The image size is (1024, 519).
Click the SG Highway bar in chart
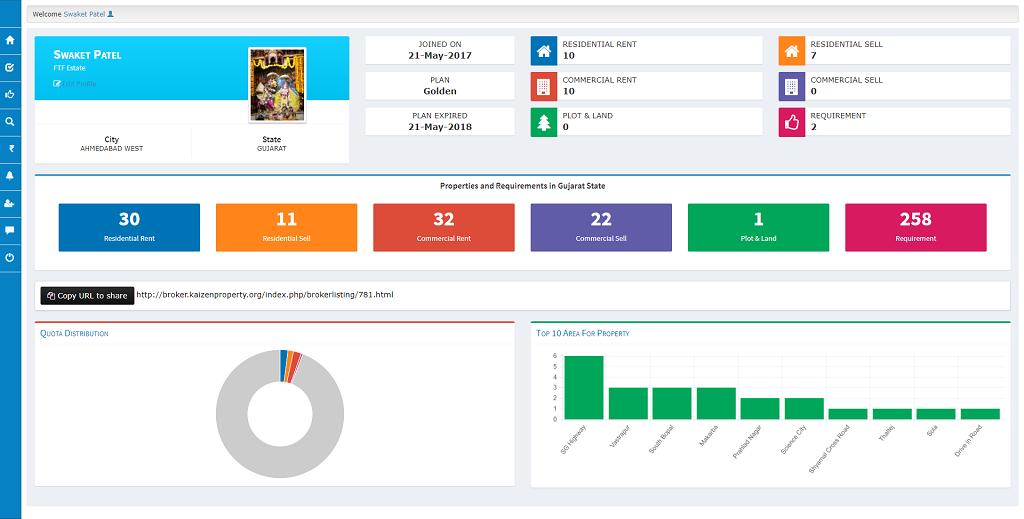pos(584,388)
